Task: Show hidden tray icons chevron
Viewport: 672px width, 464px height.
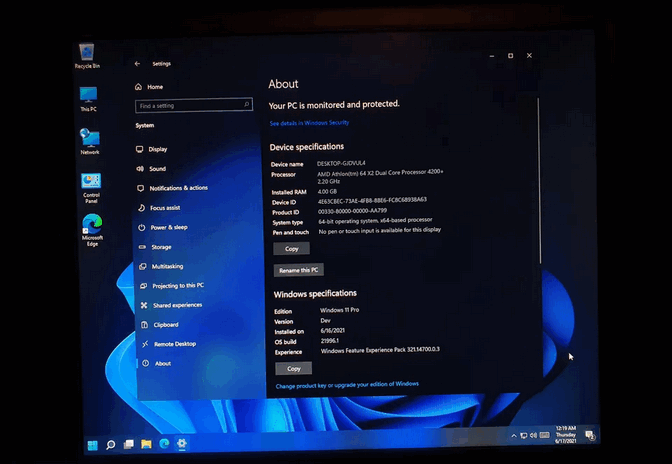Action: (x=513, y=436)
